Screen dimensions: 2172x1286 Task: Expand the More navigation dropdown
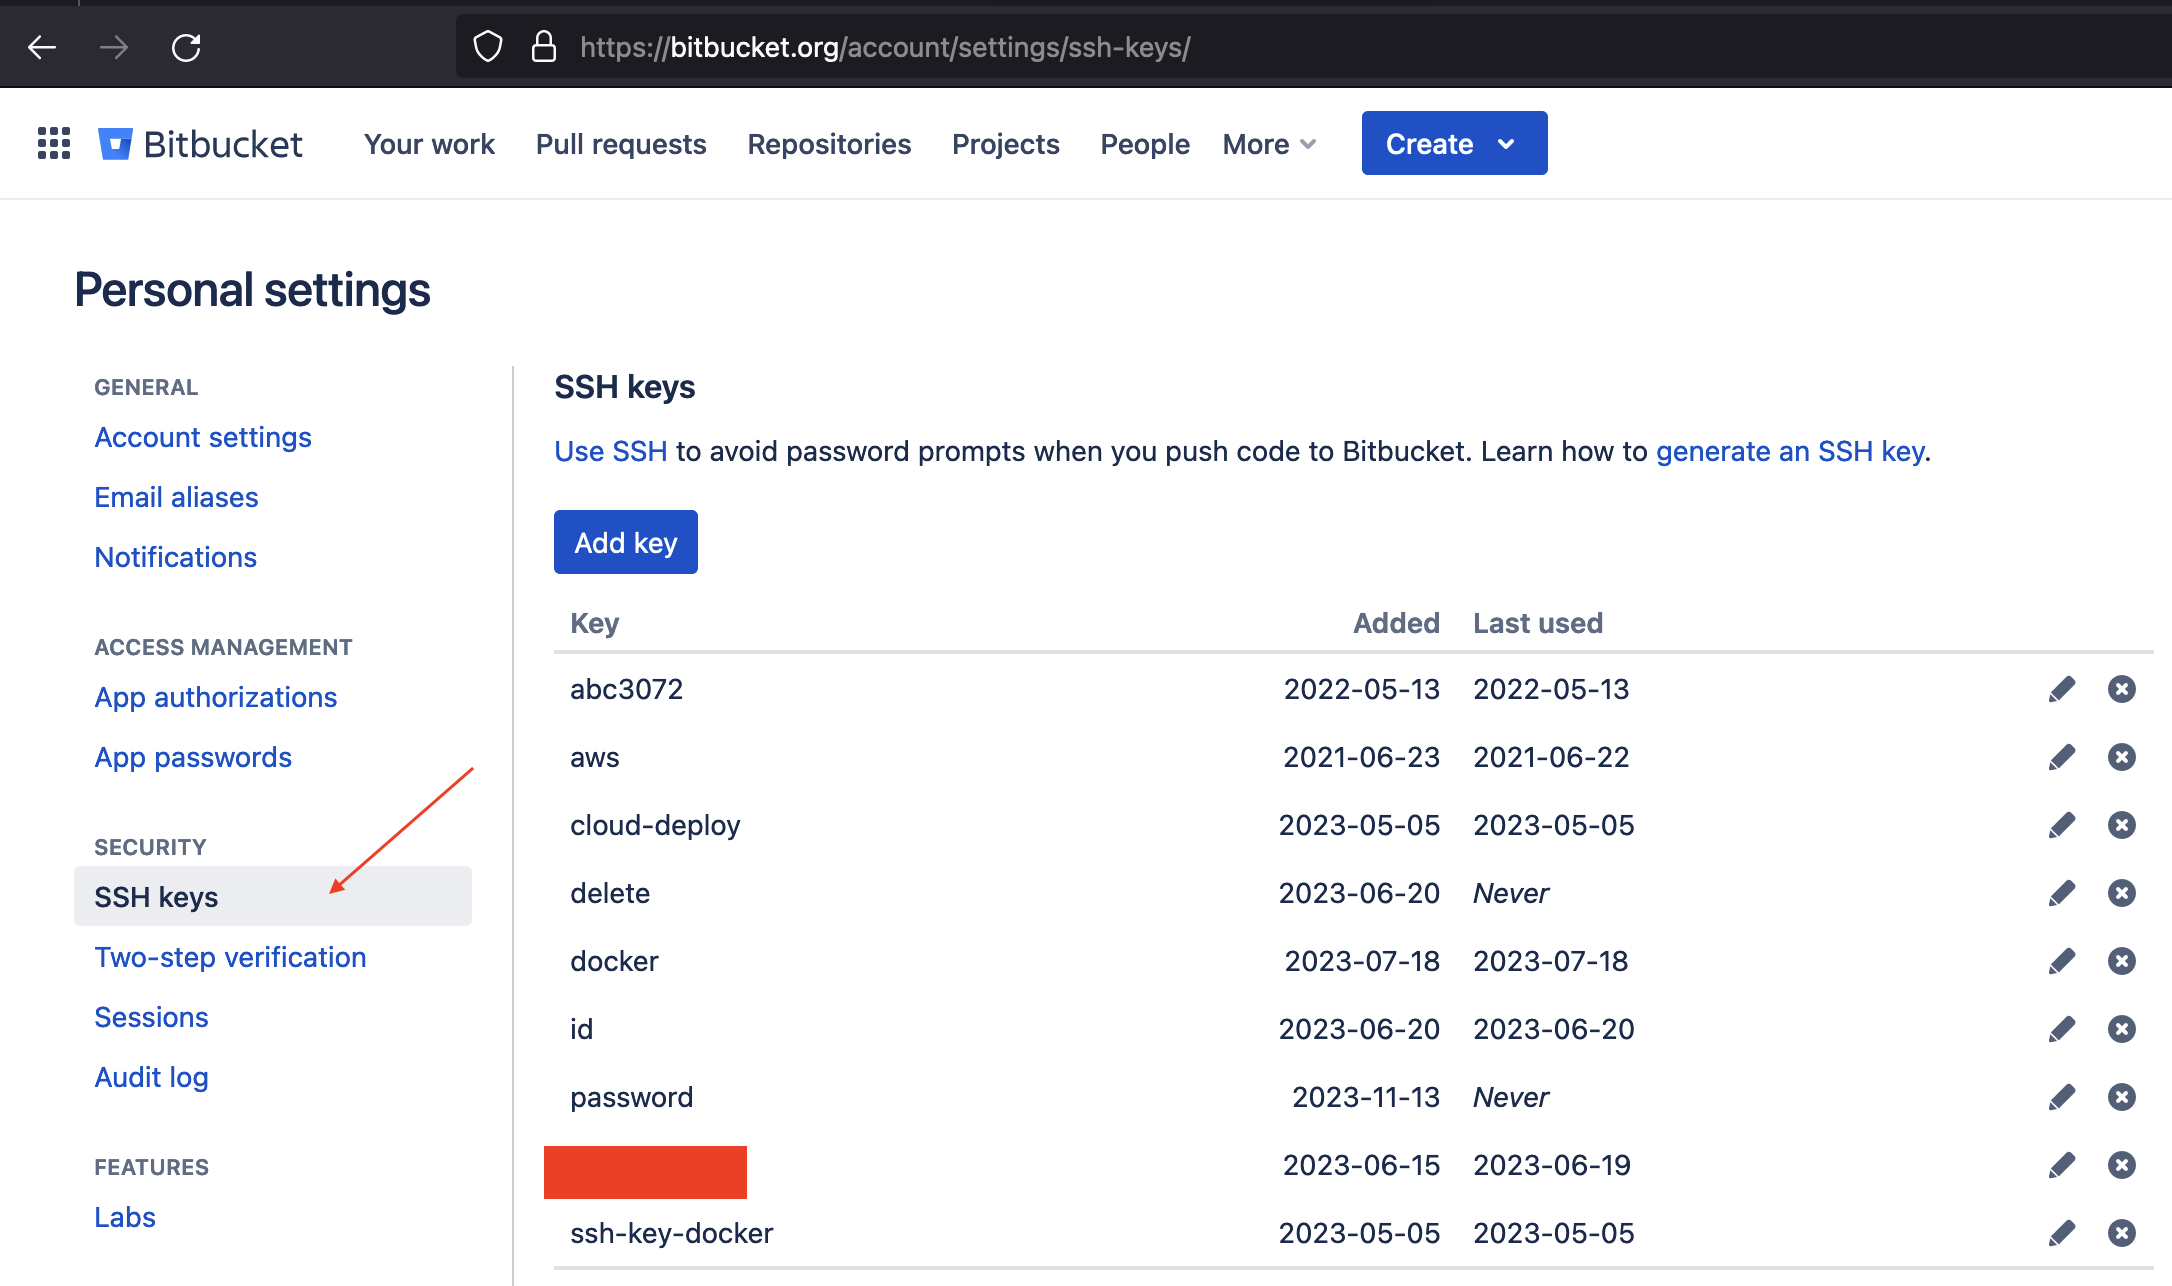tap(1268, 144)
